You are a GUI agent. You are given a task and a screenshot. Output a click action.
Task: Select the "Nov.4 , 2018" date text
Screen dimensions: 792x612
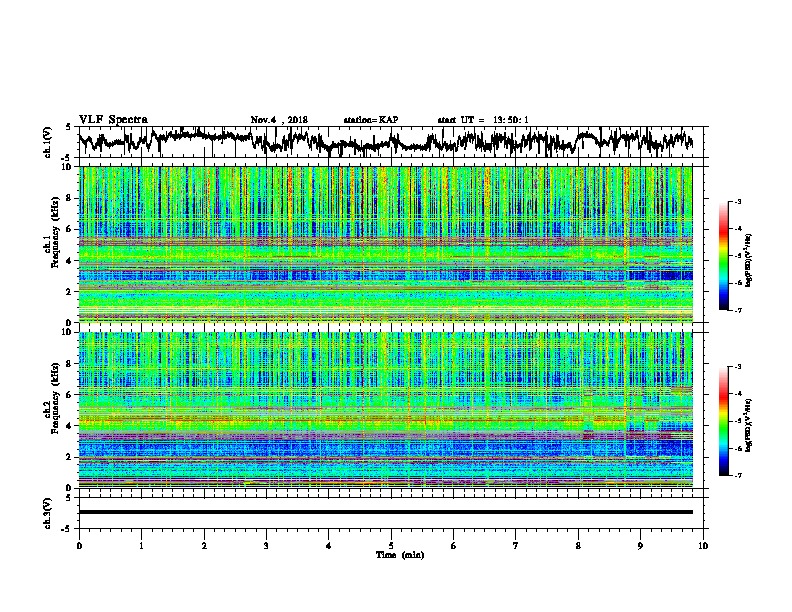[x=279, y=120]
